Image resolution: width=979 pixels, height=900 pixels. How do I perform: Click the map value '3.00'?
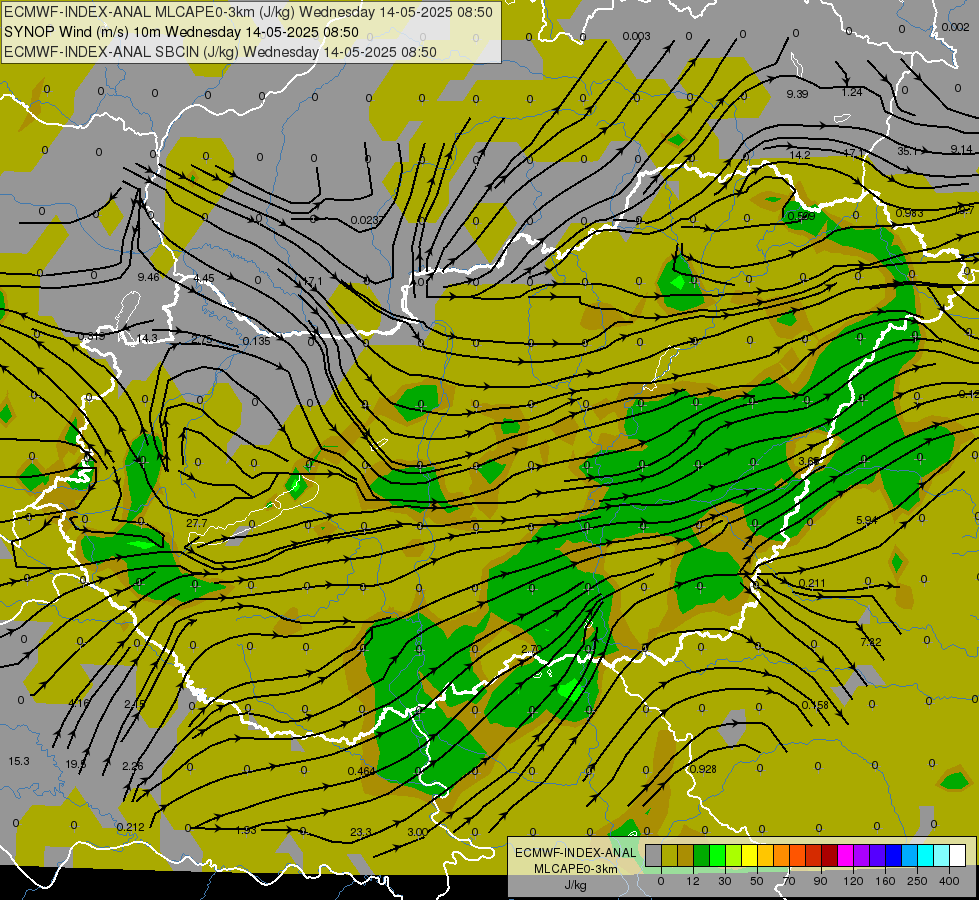tap(417, 832)
